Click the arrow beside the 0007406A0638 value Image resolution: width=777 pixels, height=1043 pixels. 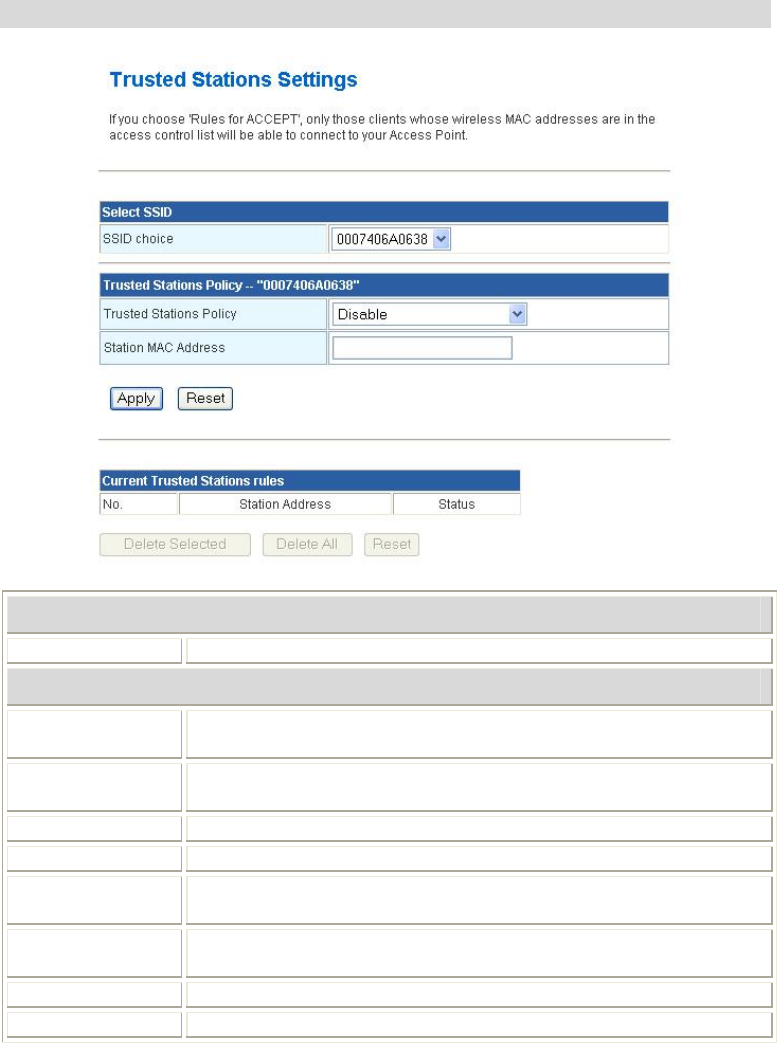(442, 239)
